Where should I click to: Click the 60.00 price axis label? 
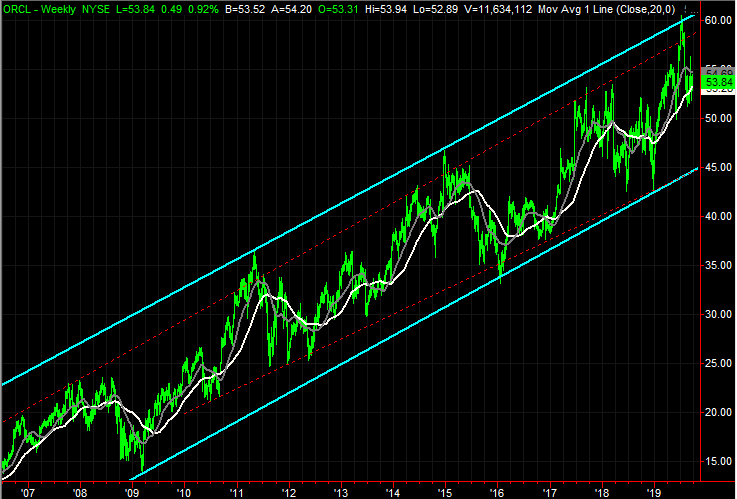point(719,20)
